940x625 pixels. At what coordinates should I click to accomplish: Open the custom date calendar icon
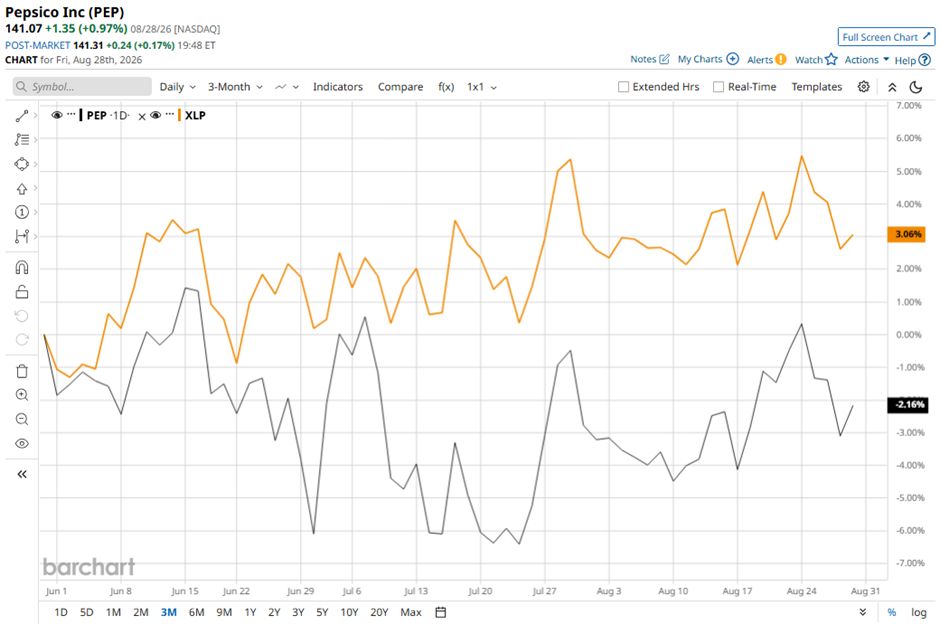(441, 612)
